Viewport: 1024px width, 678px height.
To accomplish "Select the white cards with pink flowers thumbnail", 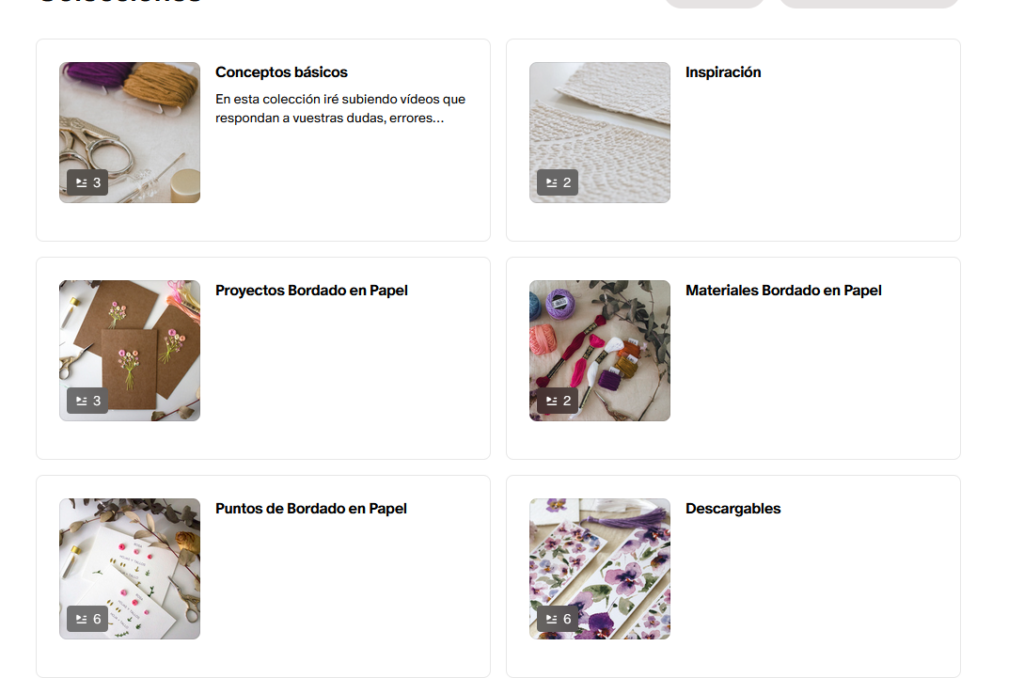I will pos(129,569).
